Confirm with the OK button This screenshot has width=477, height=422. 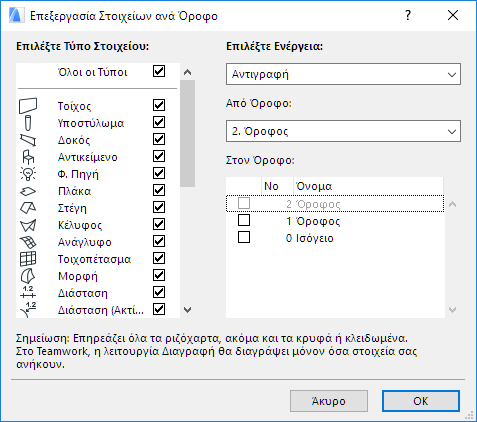pos(421,401)
